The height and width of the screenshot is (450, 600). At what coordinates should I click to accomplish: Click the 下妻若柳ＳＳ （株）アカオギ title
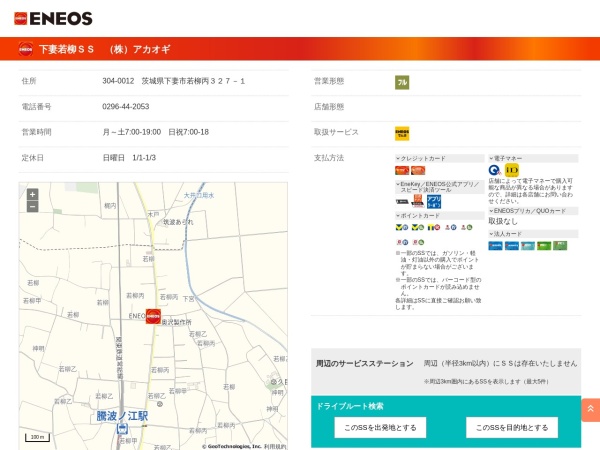tap(104, 49)
